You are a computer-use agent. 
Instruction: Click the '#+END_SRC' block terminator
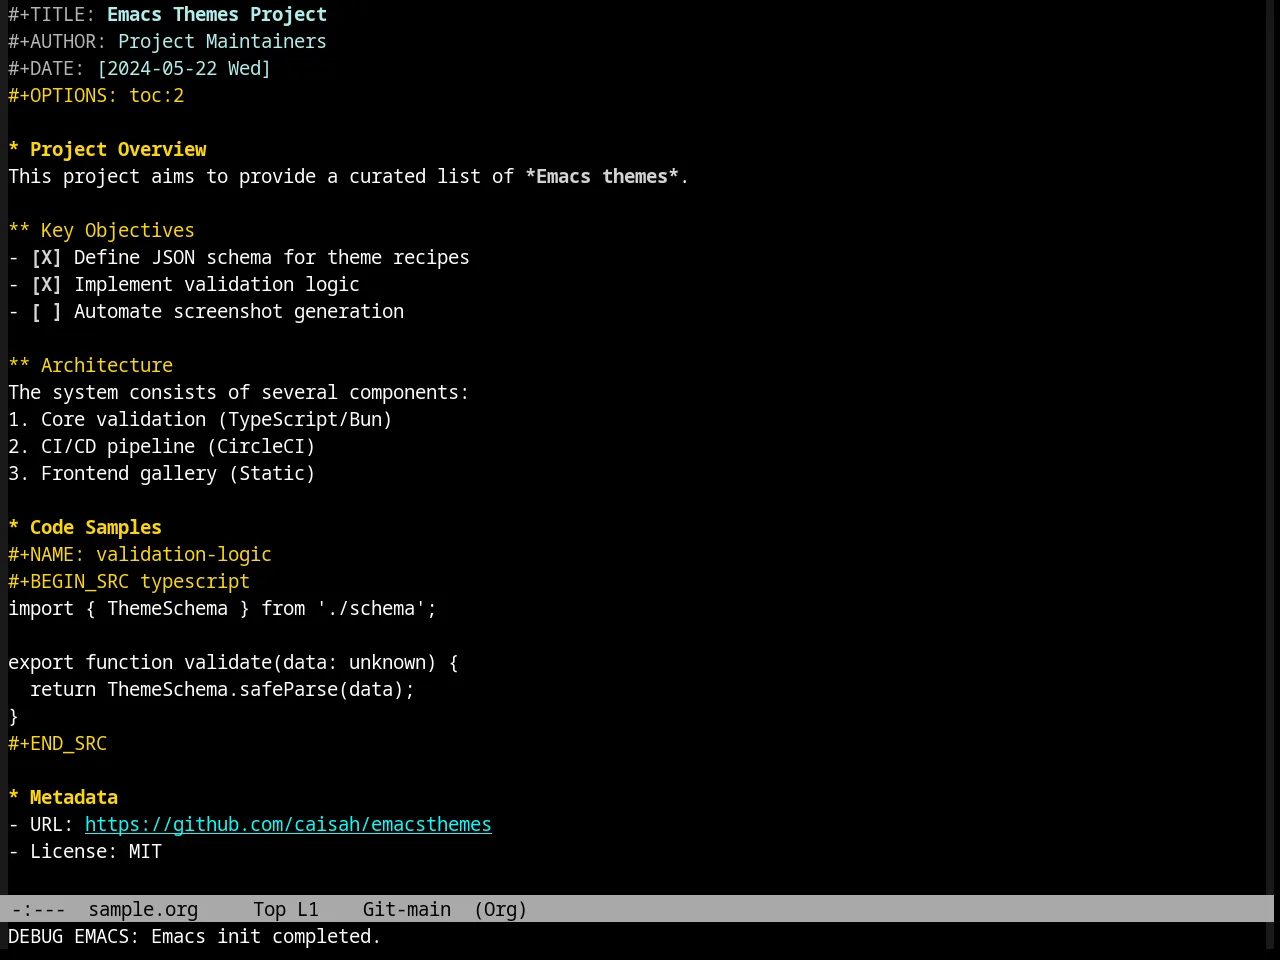click(57, 744)
